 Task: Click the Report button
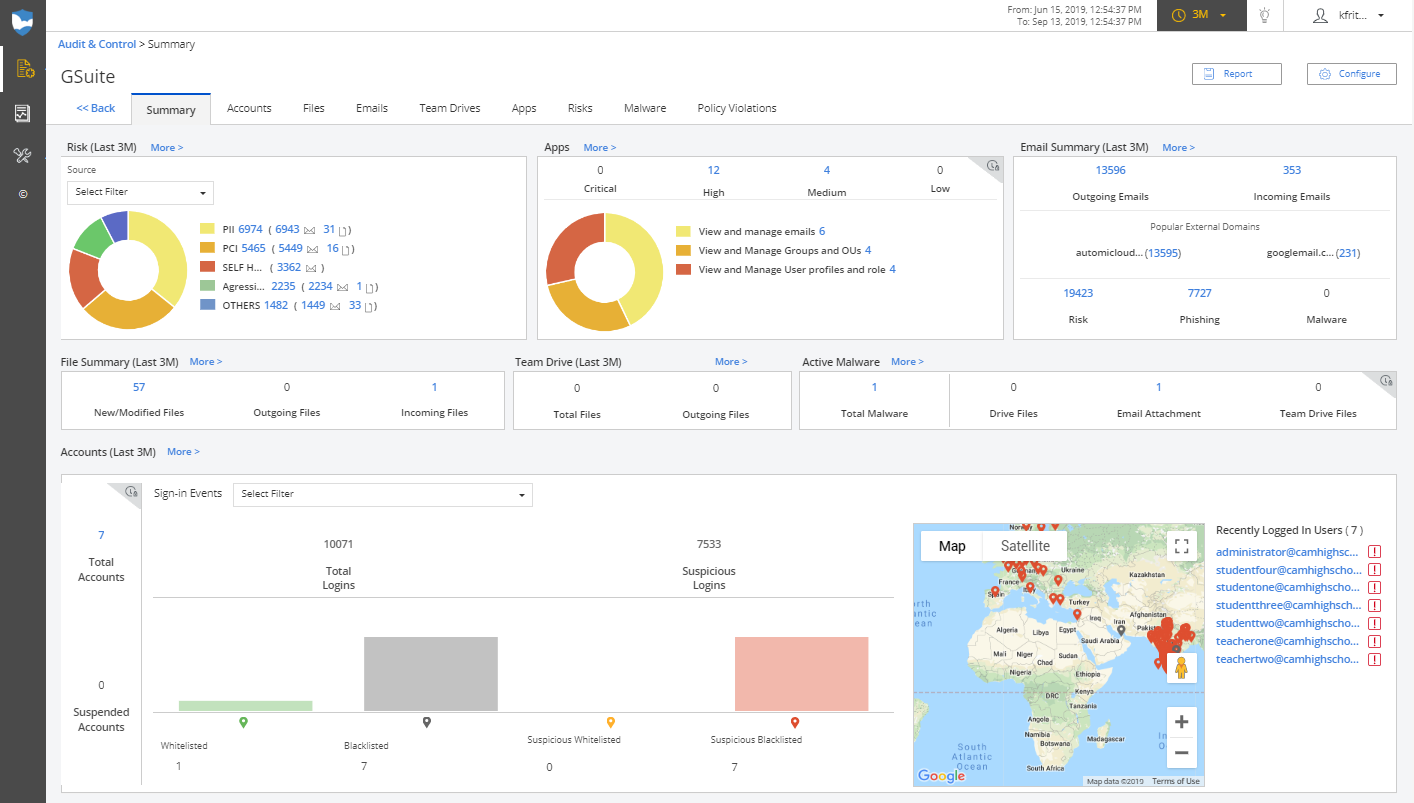tap(1236, 74)
